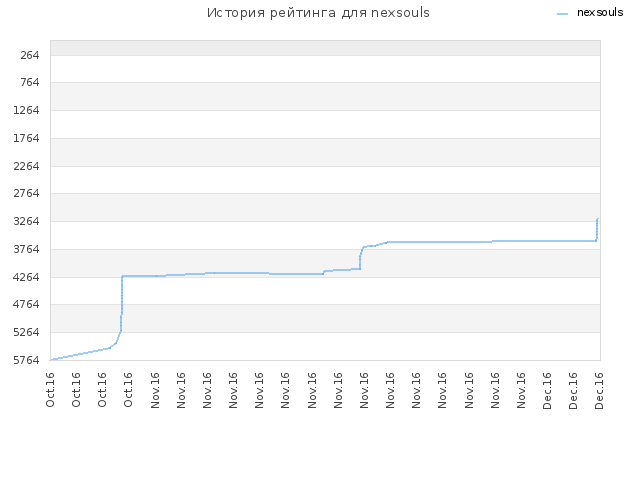Screen dimensions: 640x480
Task: Click the 5764 y-axis label
Action: [x=27, y=360]
